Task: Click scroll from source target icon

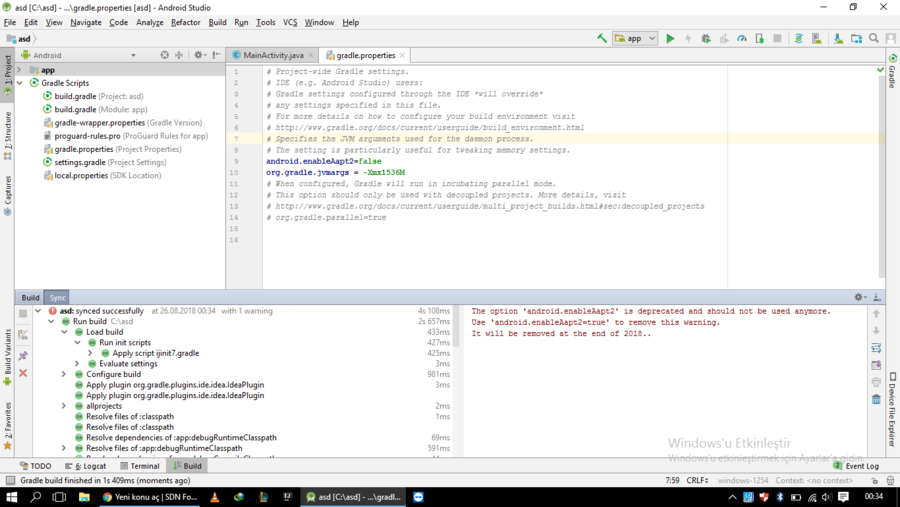Action: (165, 55)
